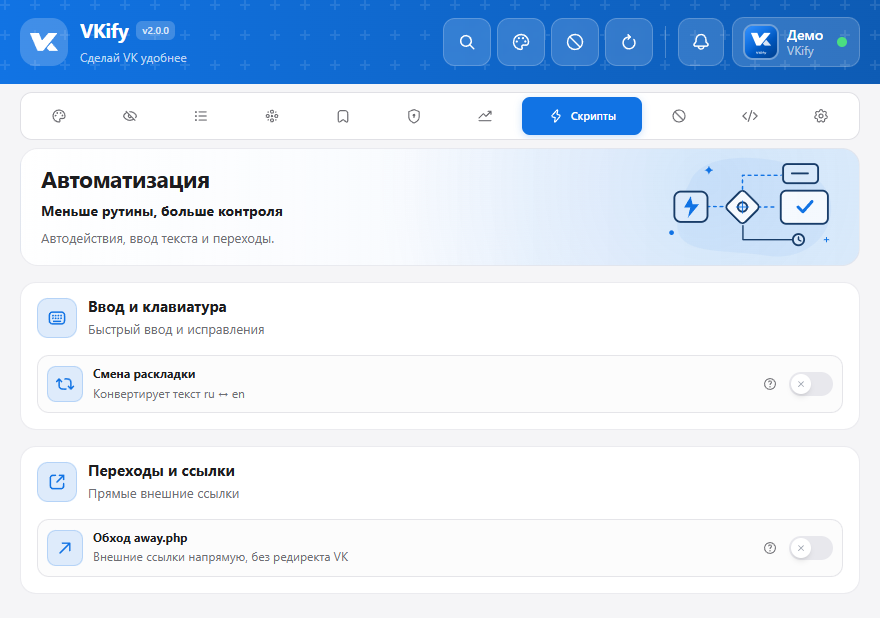Enable the Обход away.php toggle

[x=811, y=548]
